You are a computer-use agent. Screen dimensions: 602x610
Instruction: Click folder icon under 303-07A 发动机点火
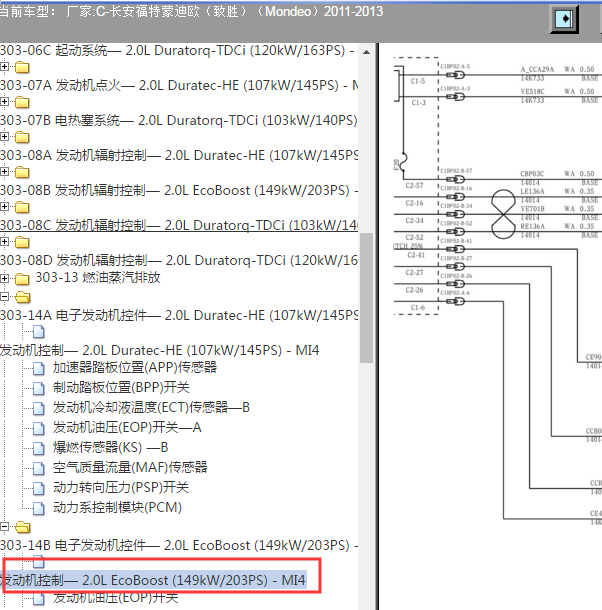click(22, 102)
